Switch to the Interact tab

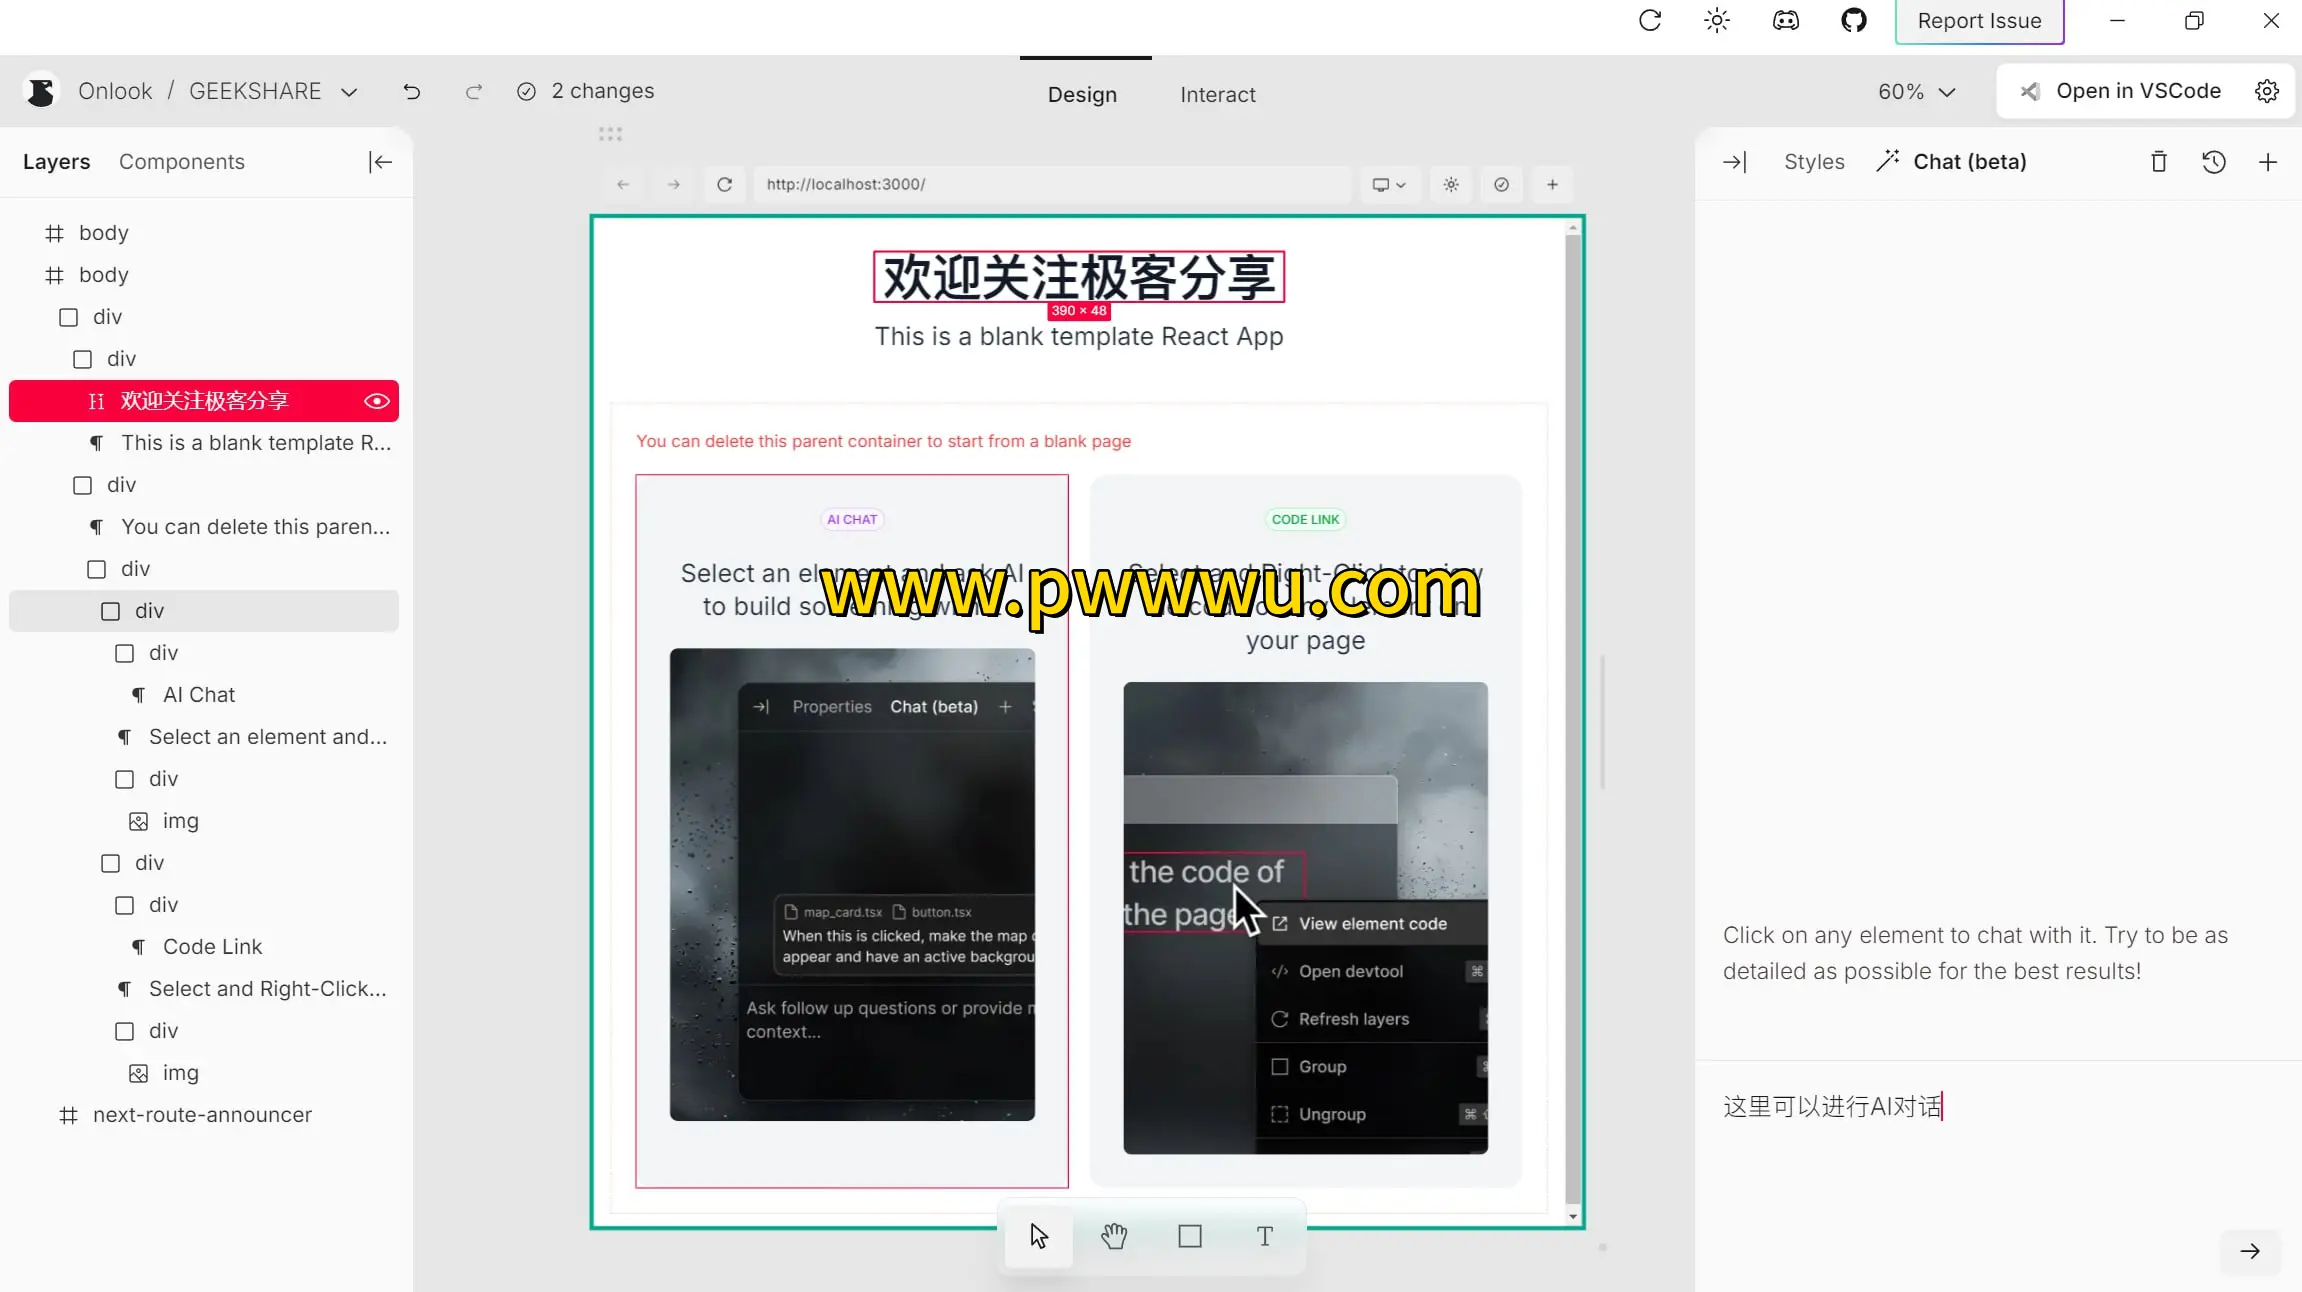(1217, 95)
